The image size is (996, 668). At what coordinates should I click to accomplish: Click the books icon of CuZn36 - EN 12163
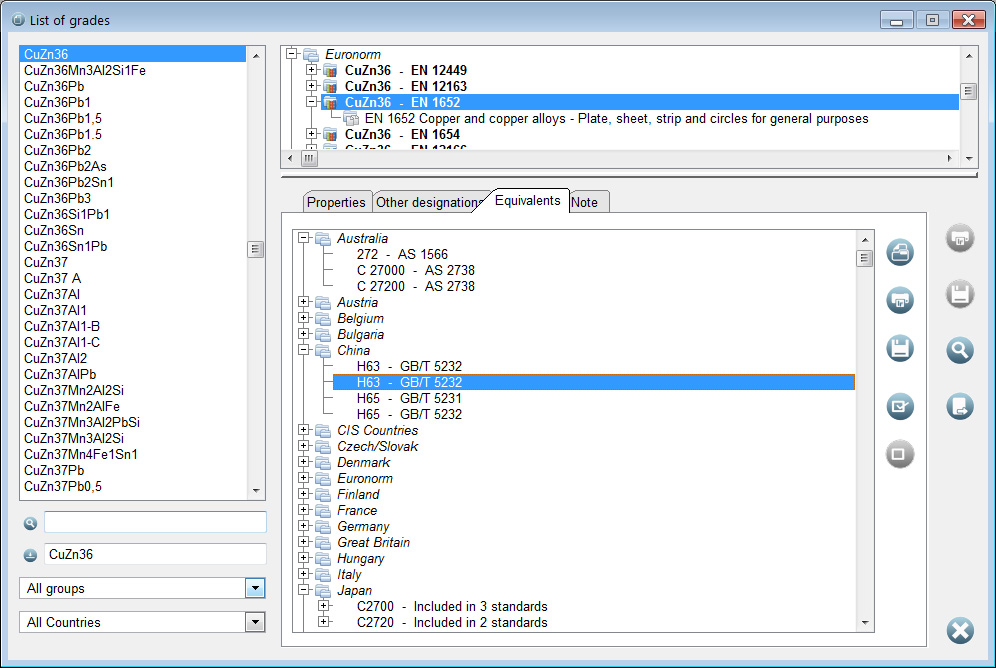(x=330, y=86)
